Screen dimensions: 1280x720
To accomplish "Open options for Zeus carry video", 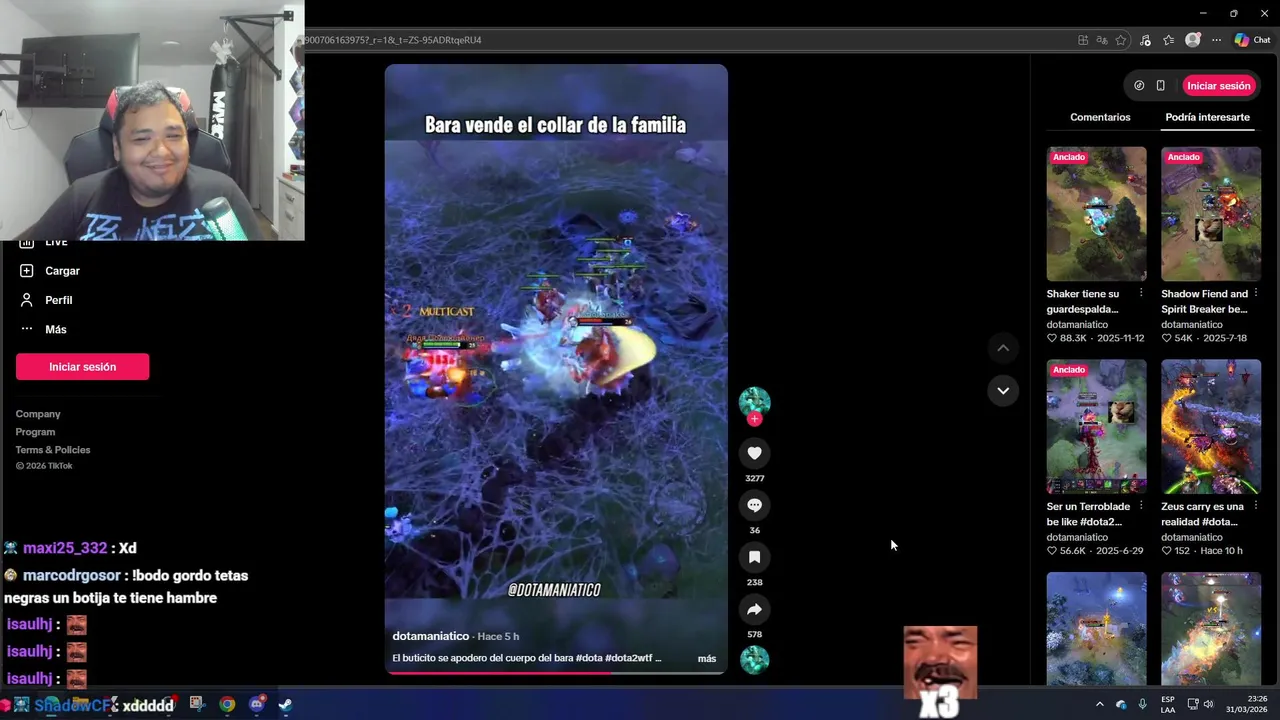I will (1256, 507).
